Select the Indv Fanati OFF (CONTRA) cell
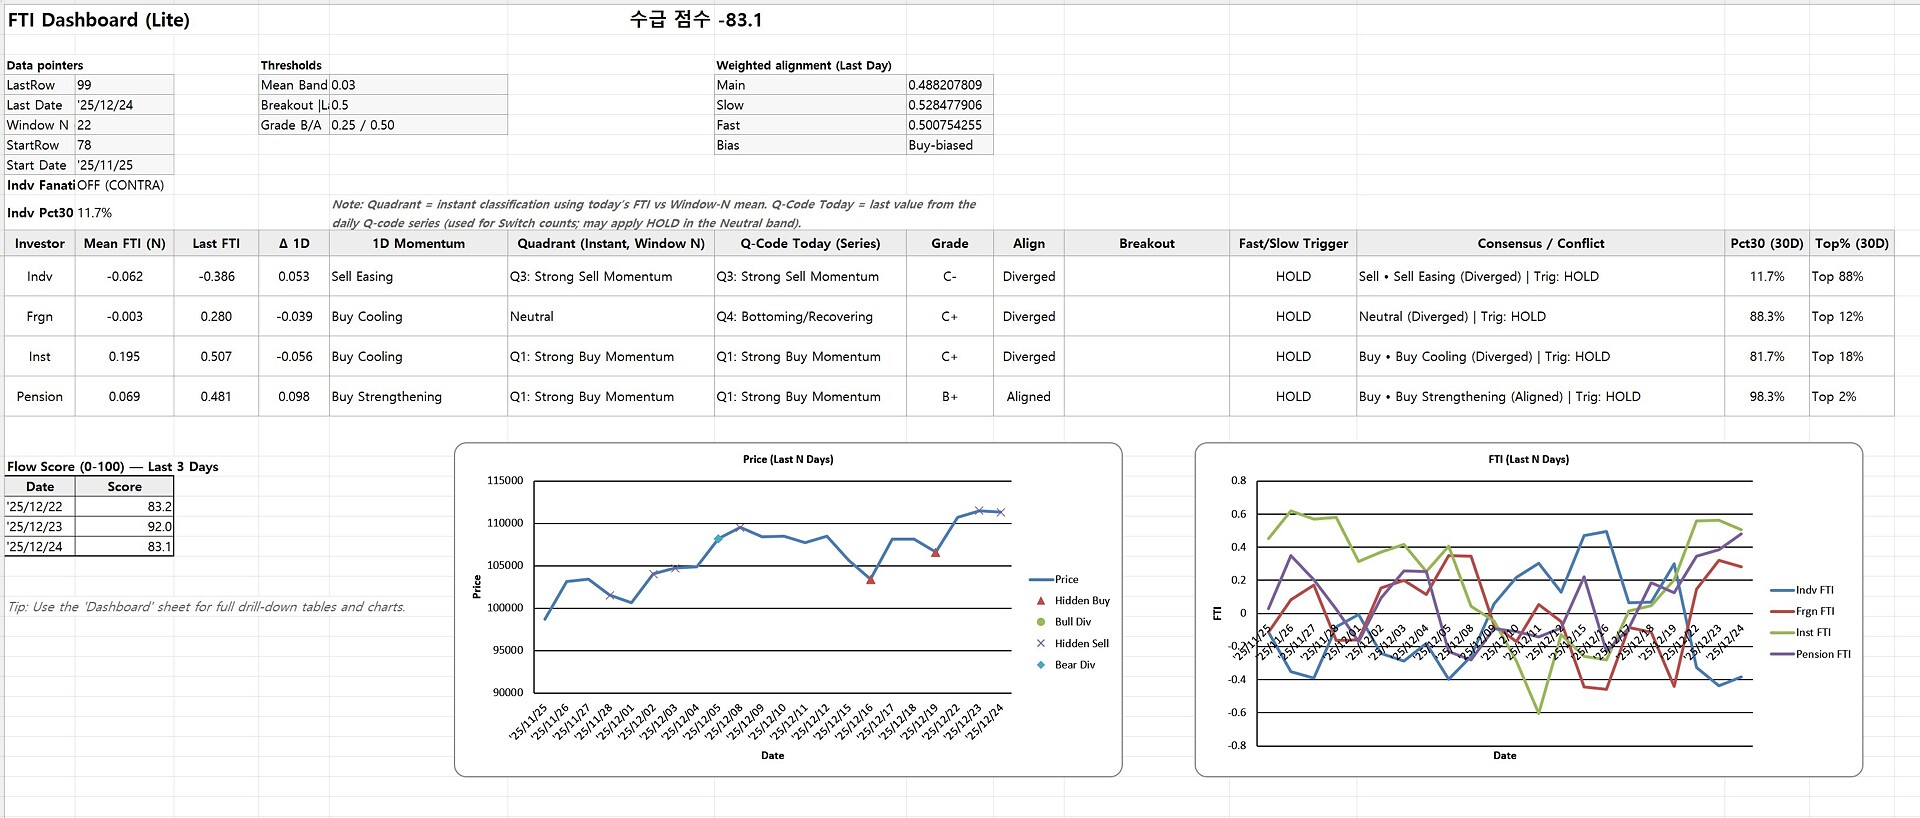The width and height of the screenshot is (1920, 818). [120, 185]
